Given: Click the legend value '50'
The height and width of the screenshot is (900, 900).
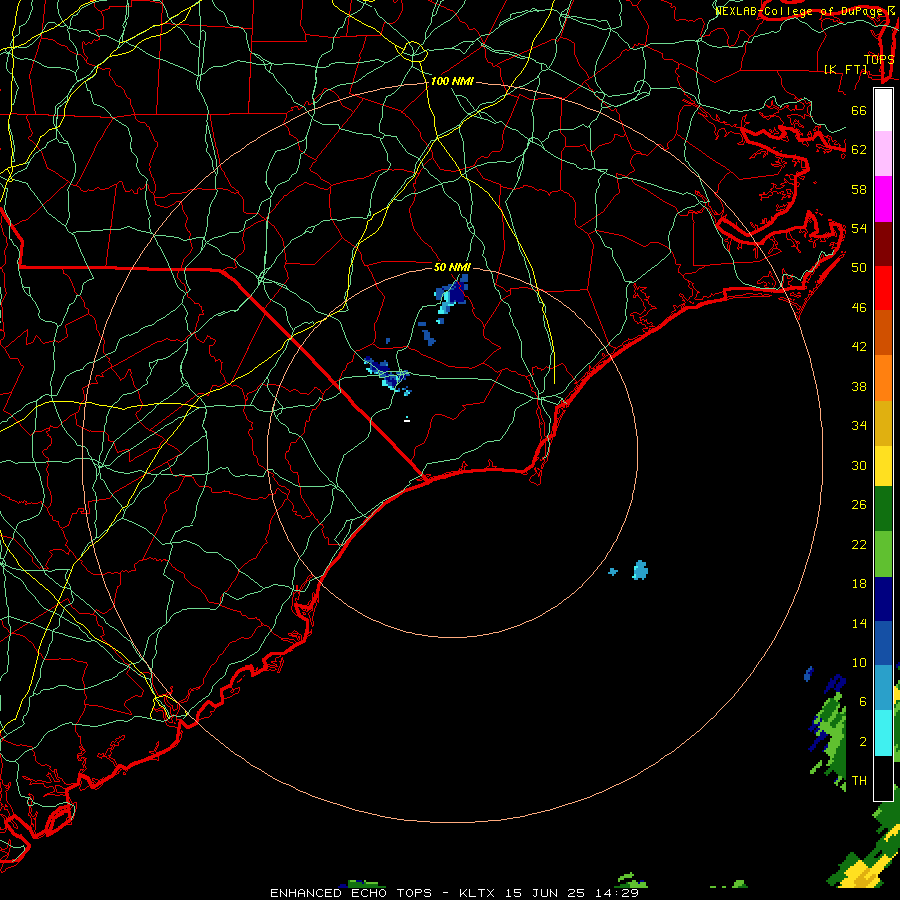Looking at the screenshot, I should pyautogui.click(x=859, y=268).
